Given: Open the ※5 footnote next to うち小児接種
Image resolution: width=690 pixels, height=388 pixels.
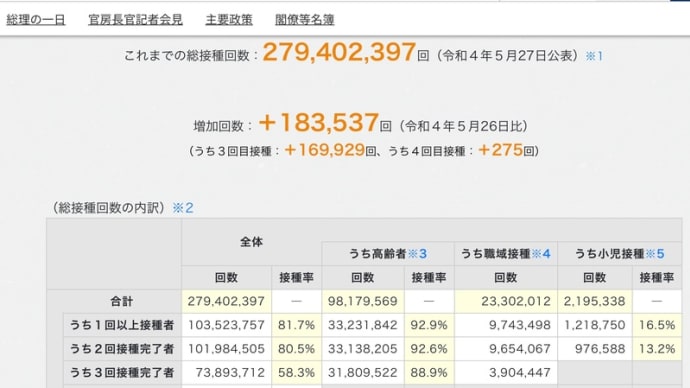Looking at the screenshot, I should pos(655,254).
